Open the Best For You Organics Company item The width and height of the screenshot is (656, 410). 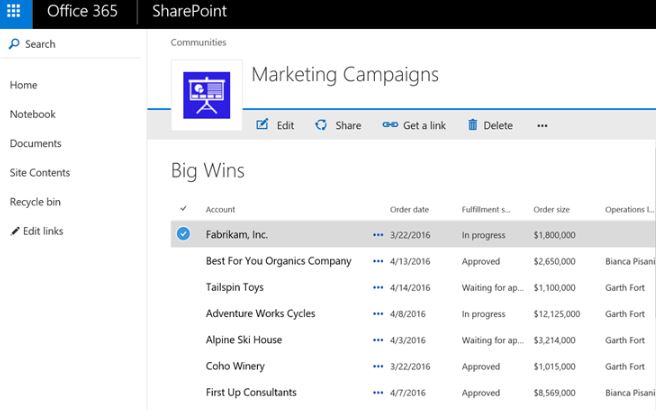point(279,261)
